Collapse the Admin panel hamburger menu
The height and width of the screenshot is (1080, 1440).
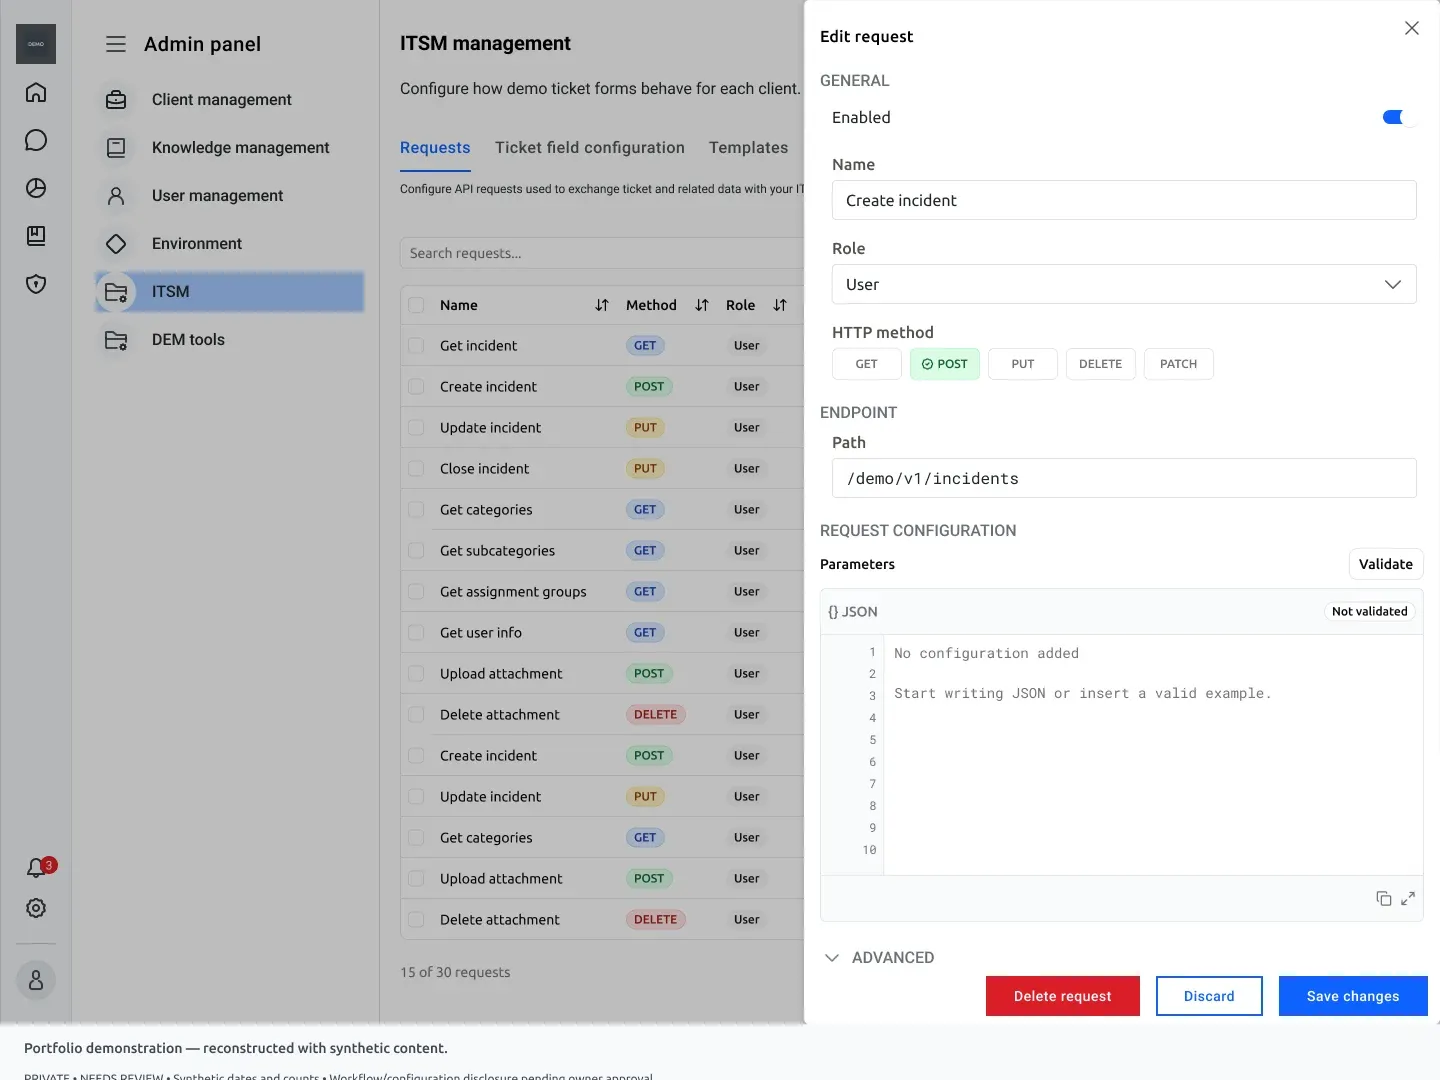[116, 44]
